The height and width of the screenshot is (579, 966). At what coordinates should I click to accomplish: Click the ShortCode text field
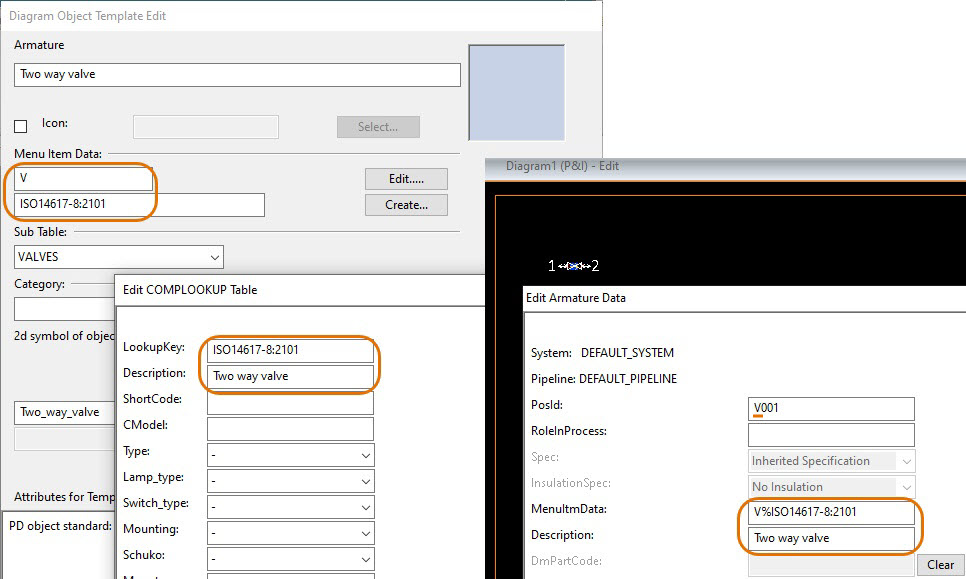tap(290, 402)
